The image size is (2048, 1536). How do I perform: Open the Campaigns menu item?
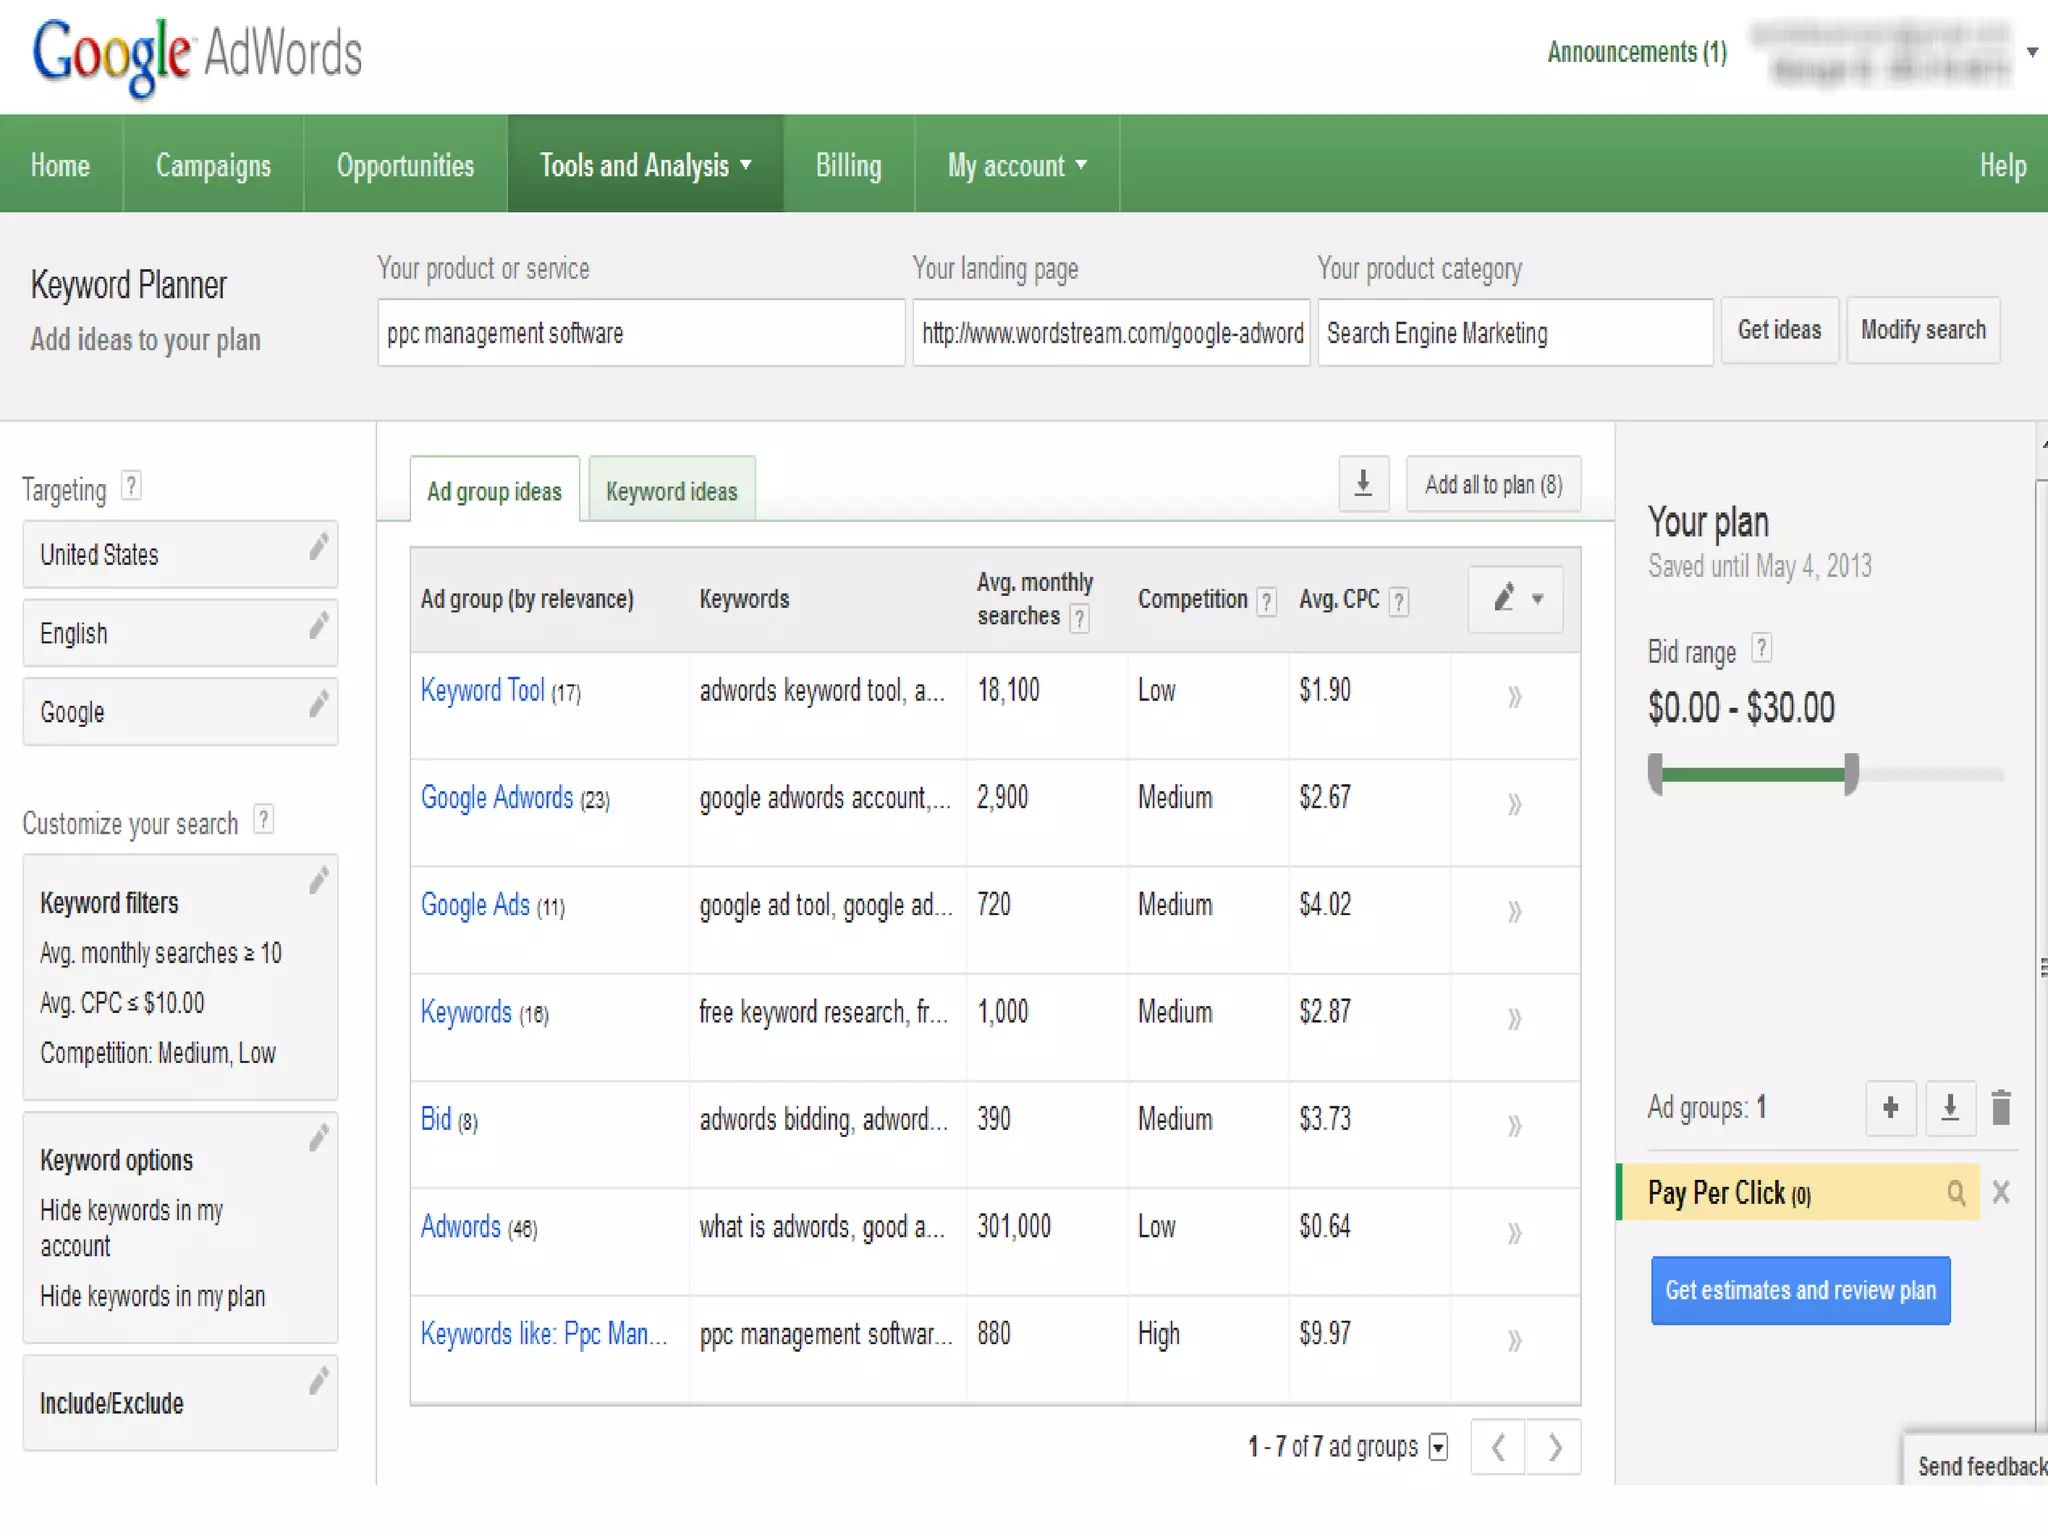click(x=213, y=165)
